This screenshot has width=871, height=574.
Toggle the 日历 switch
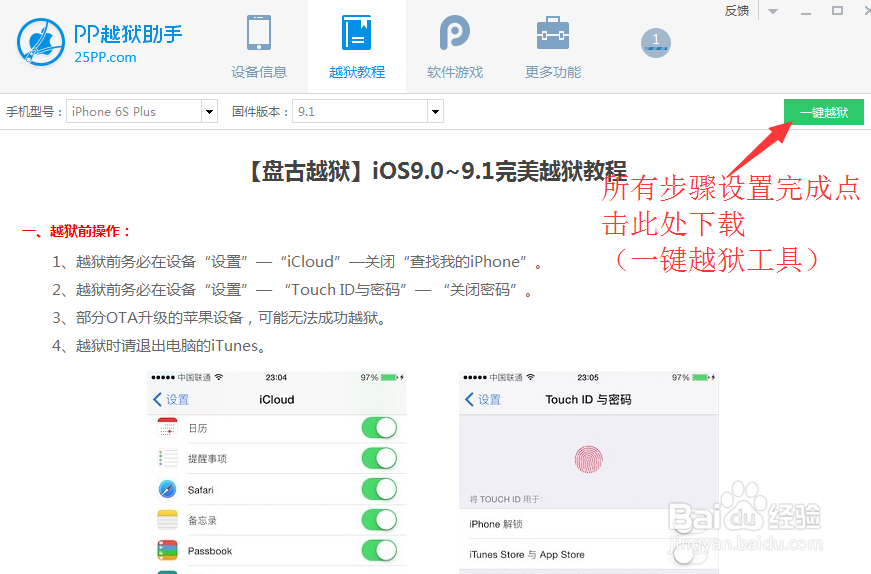379,428
